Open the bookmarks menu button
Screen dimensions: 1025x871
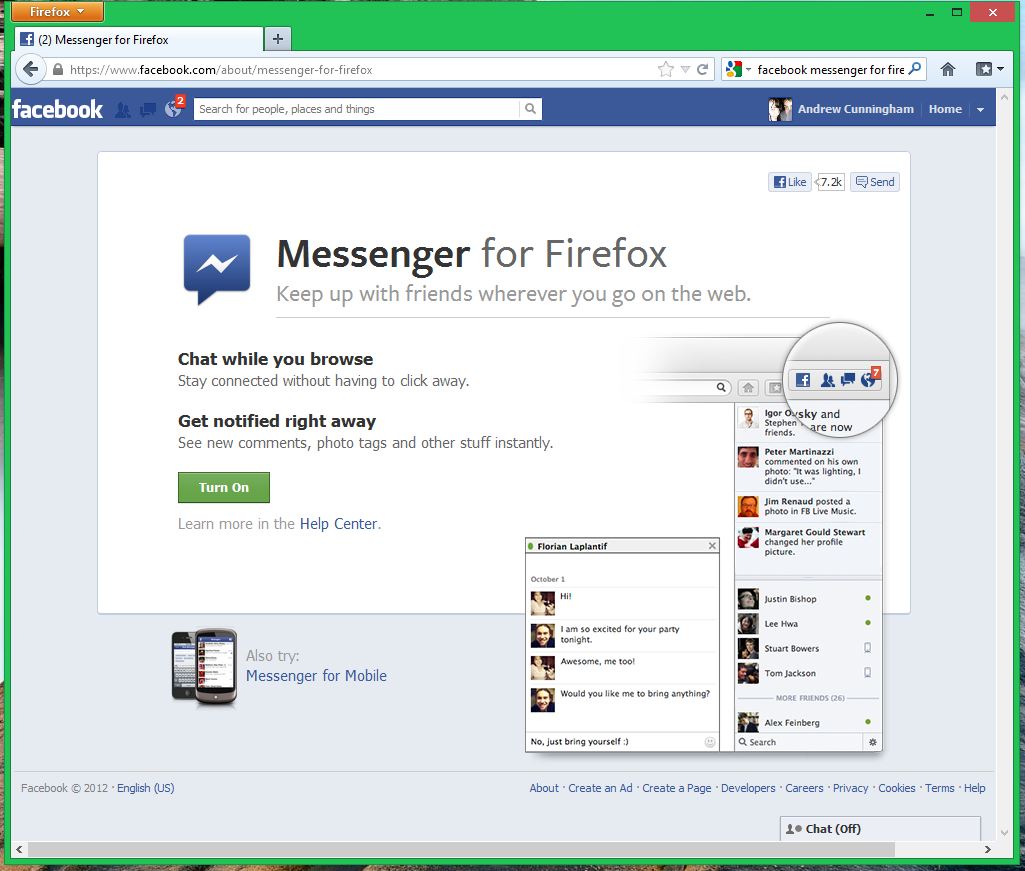coord(989,69)
